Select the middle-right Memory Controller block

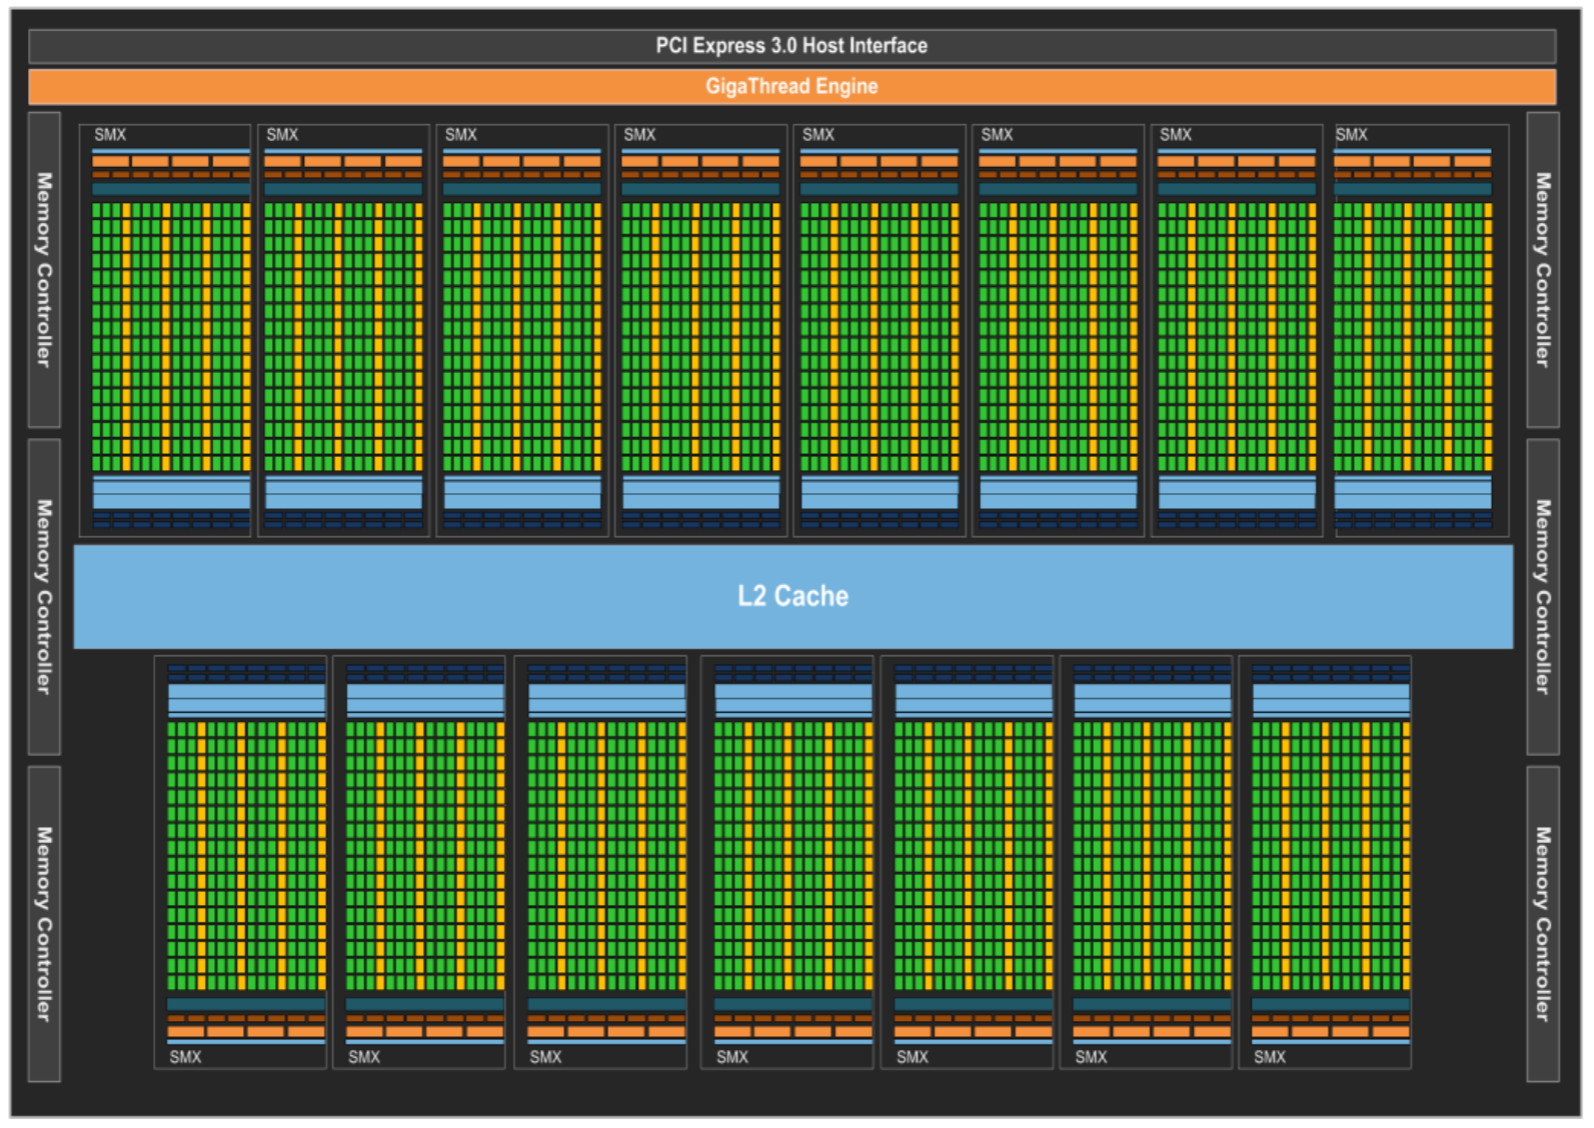pos(1543,597)
